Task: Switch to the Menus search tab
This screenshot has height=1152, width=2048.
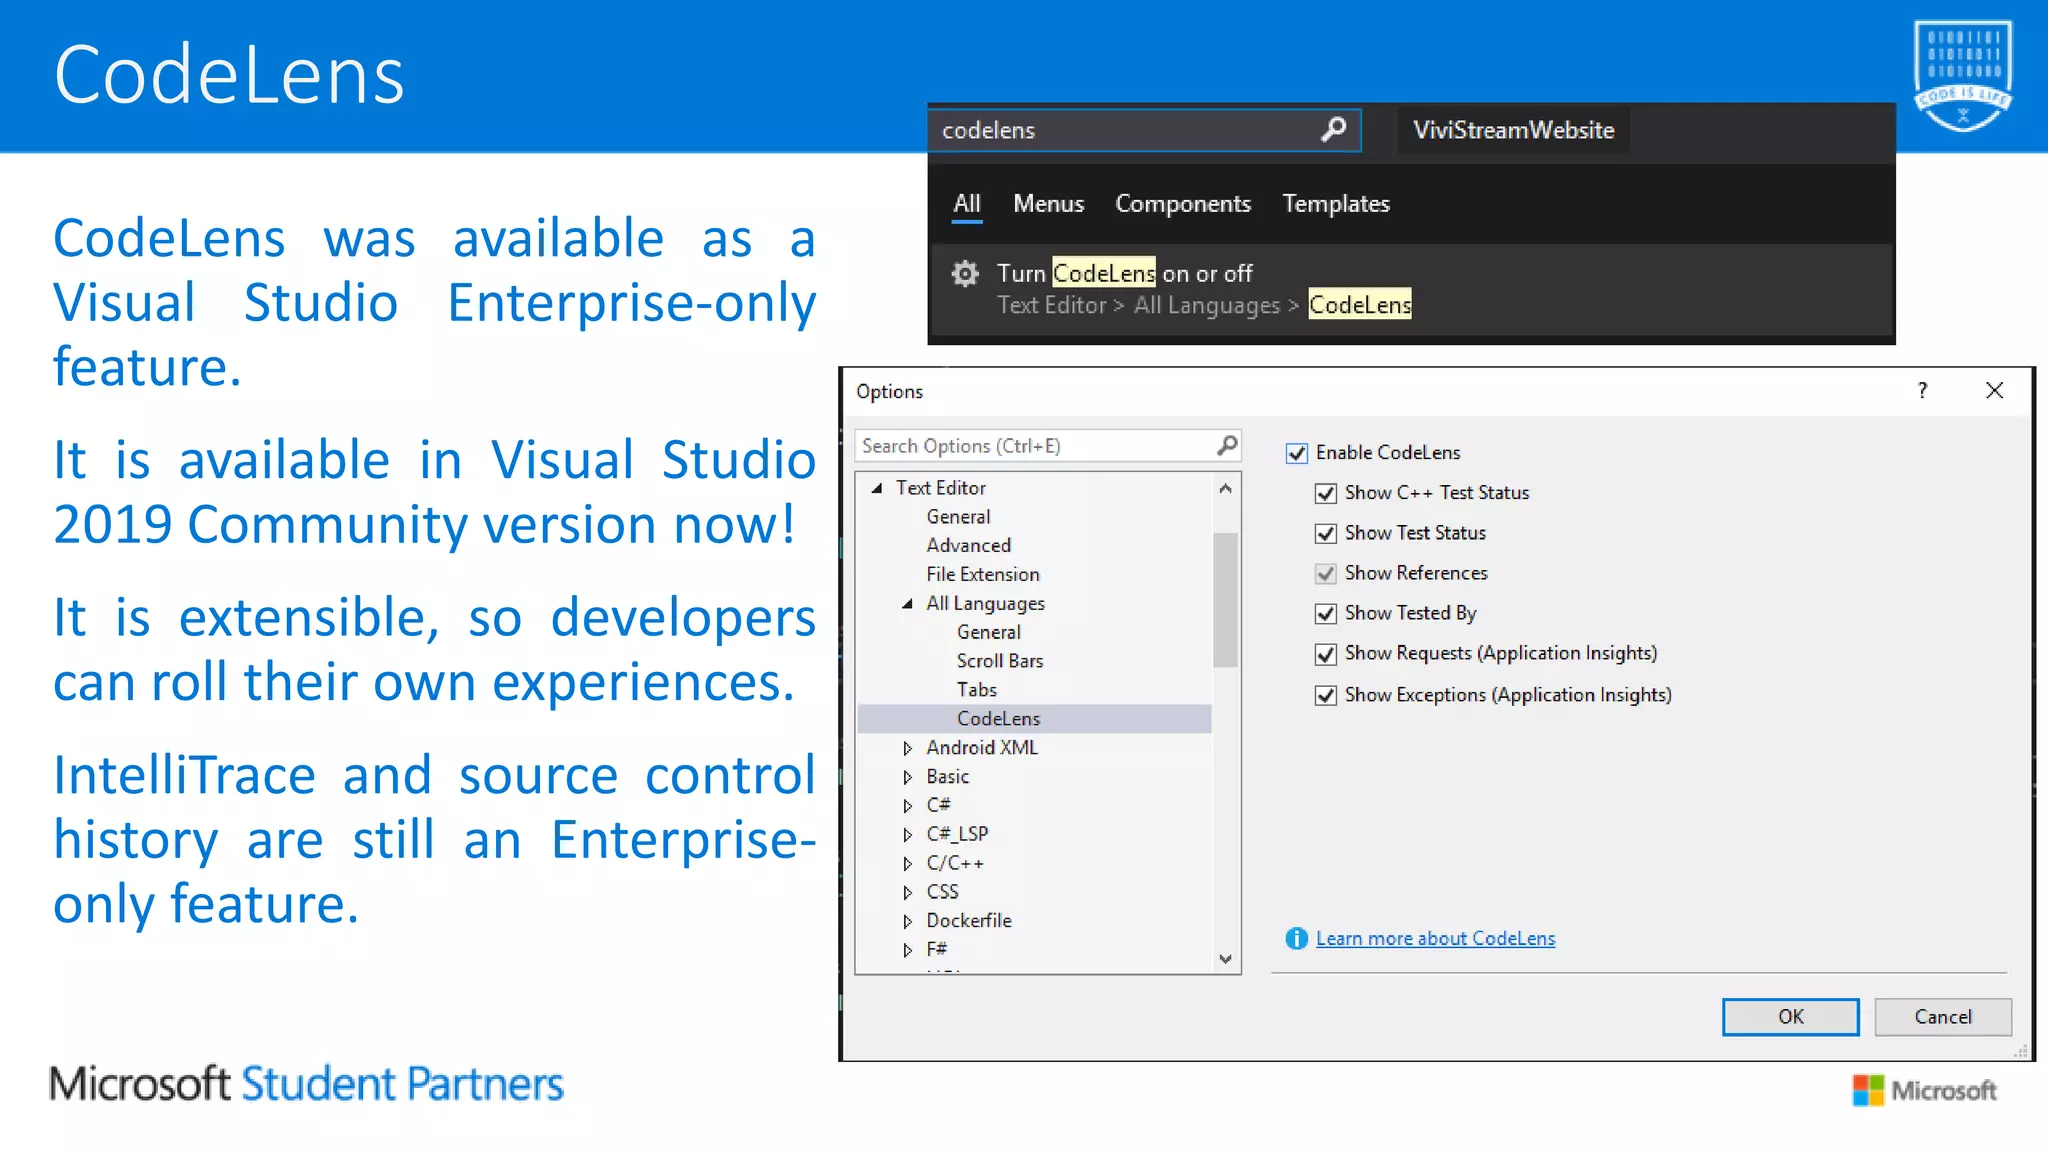Action: 1048,204
